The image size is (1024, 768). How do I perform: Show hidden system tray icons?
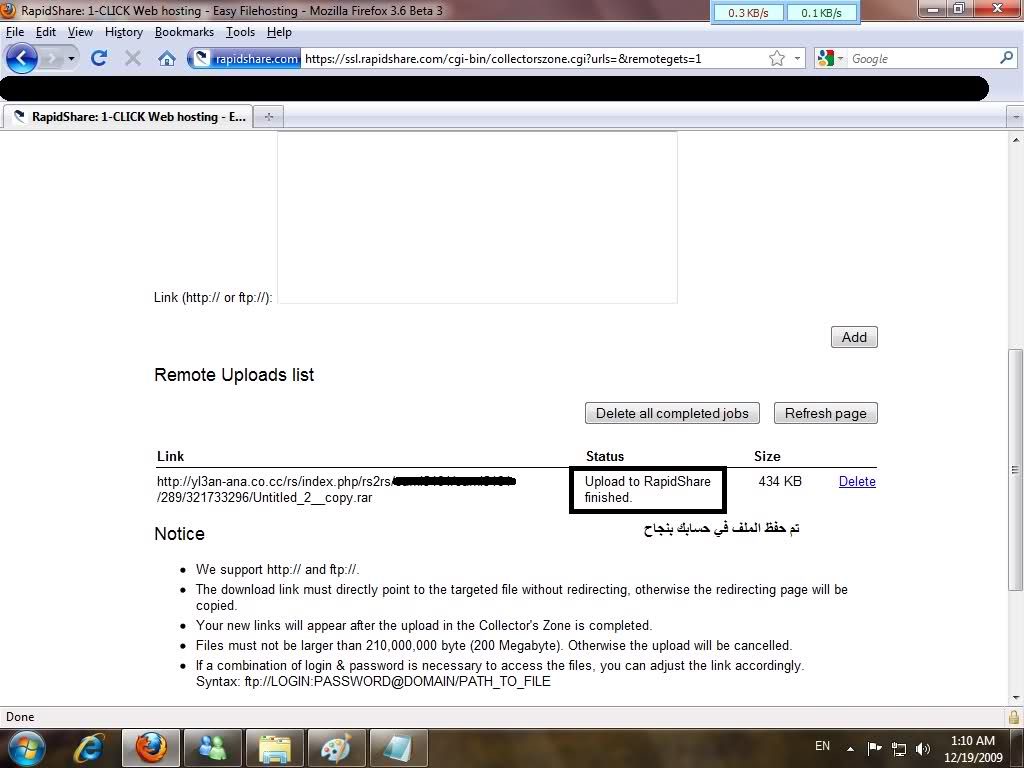click(850, 748)
